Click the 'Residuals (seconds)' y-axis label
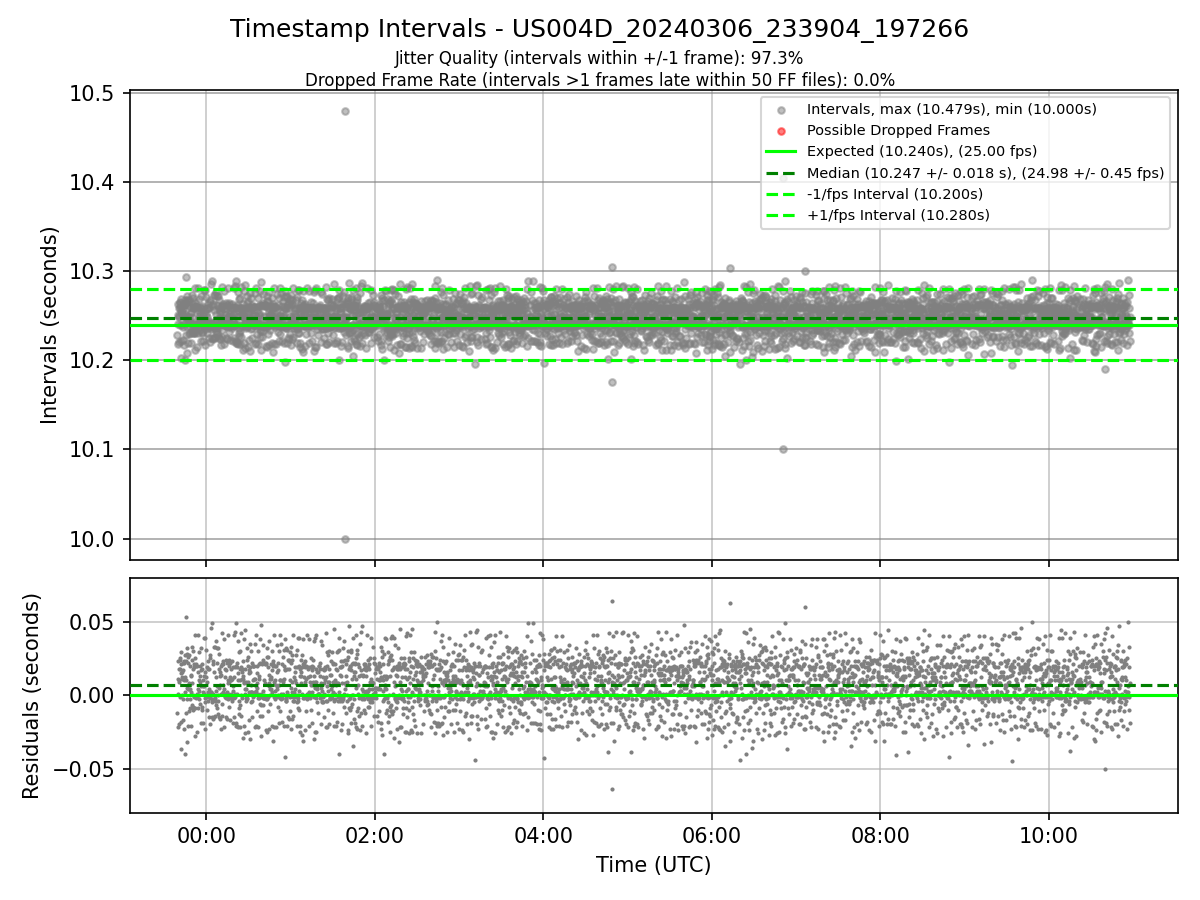 click(32, 696)
